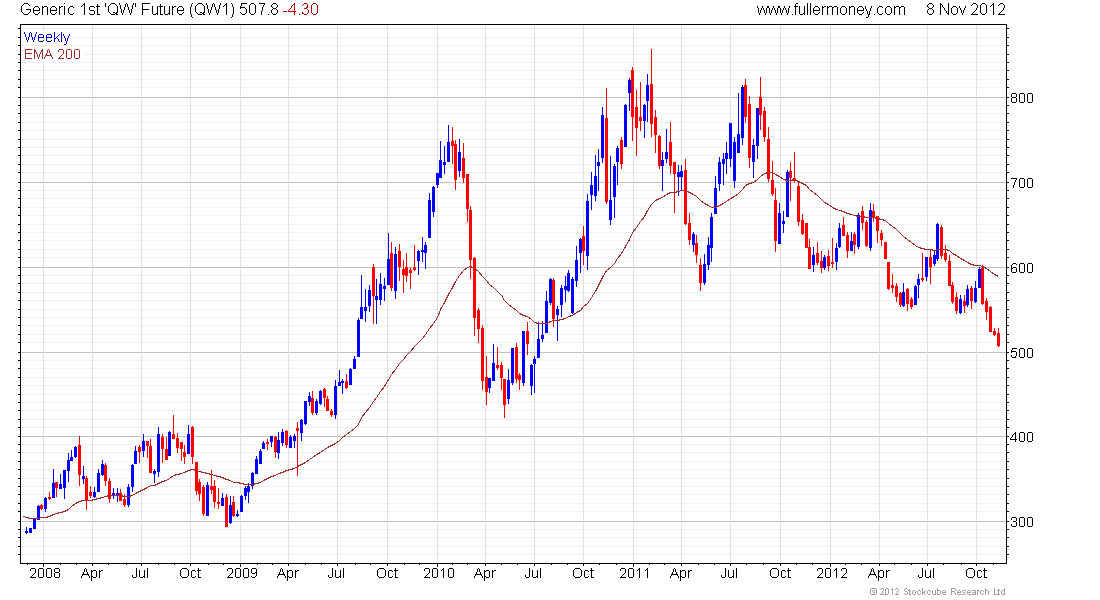Click the last red candle near 507
Screen dimensions: 1100x600
tap(998, 338)
